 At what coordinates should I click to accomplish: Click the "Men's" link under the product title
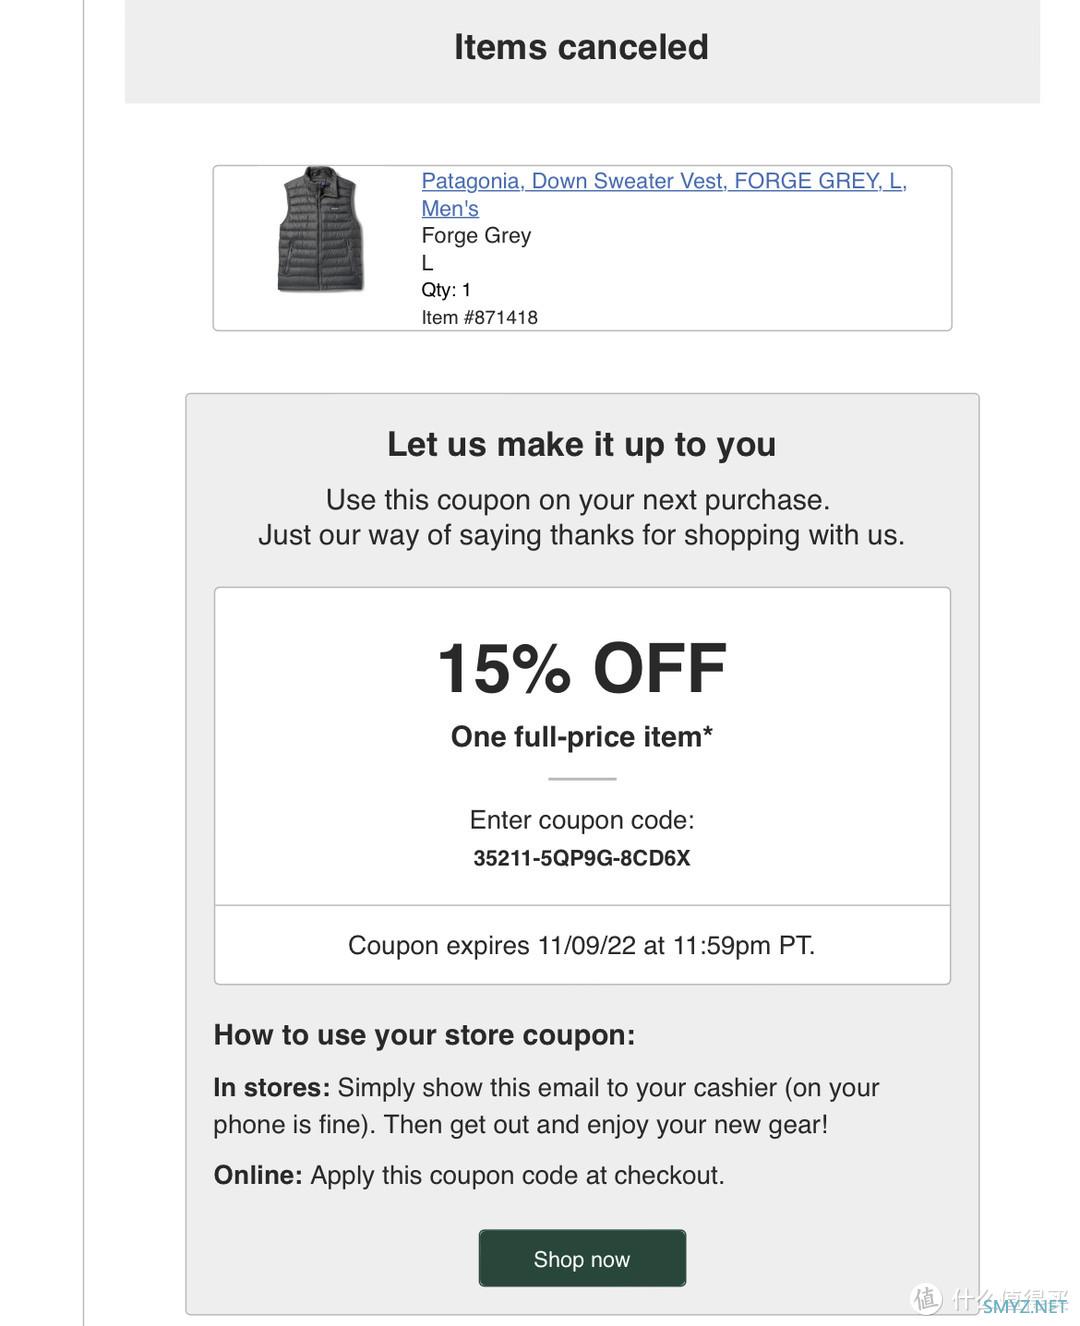point(450,209)
